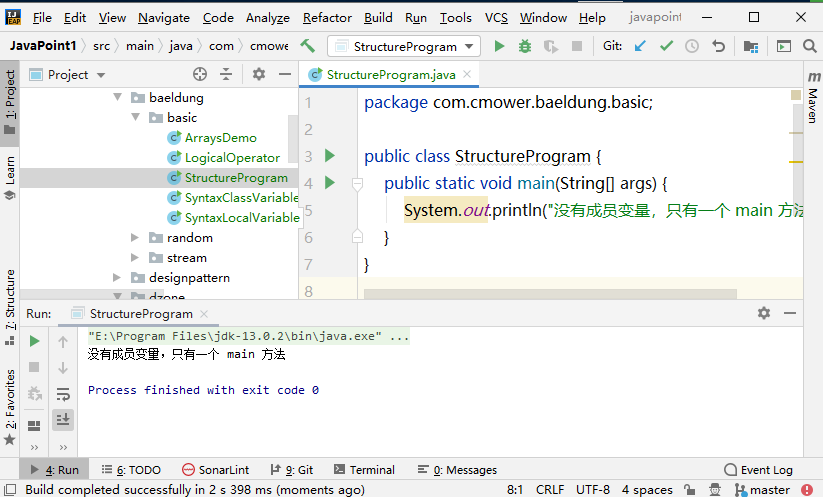Screen dimensions: 823x497
Task: Open the StructureProgram run configuration dropdown
Action: coord(404,47)
